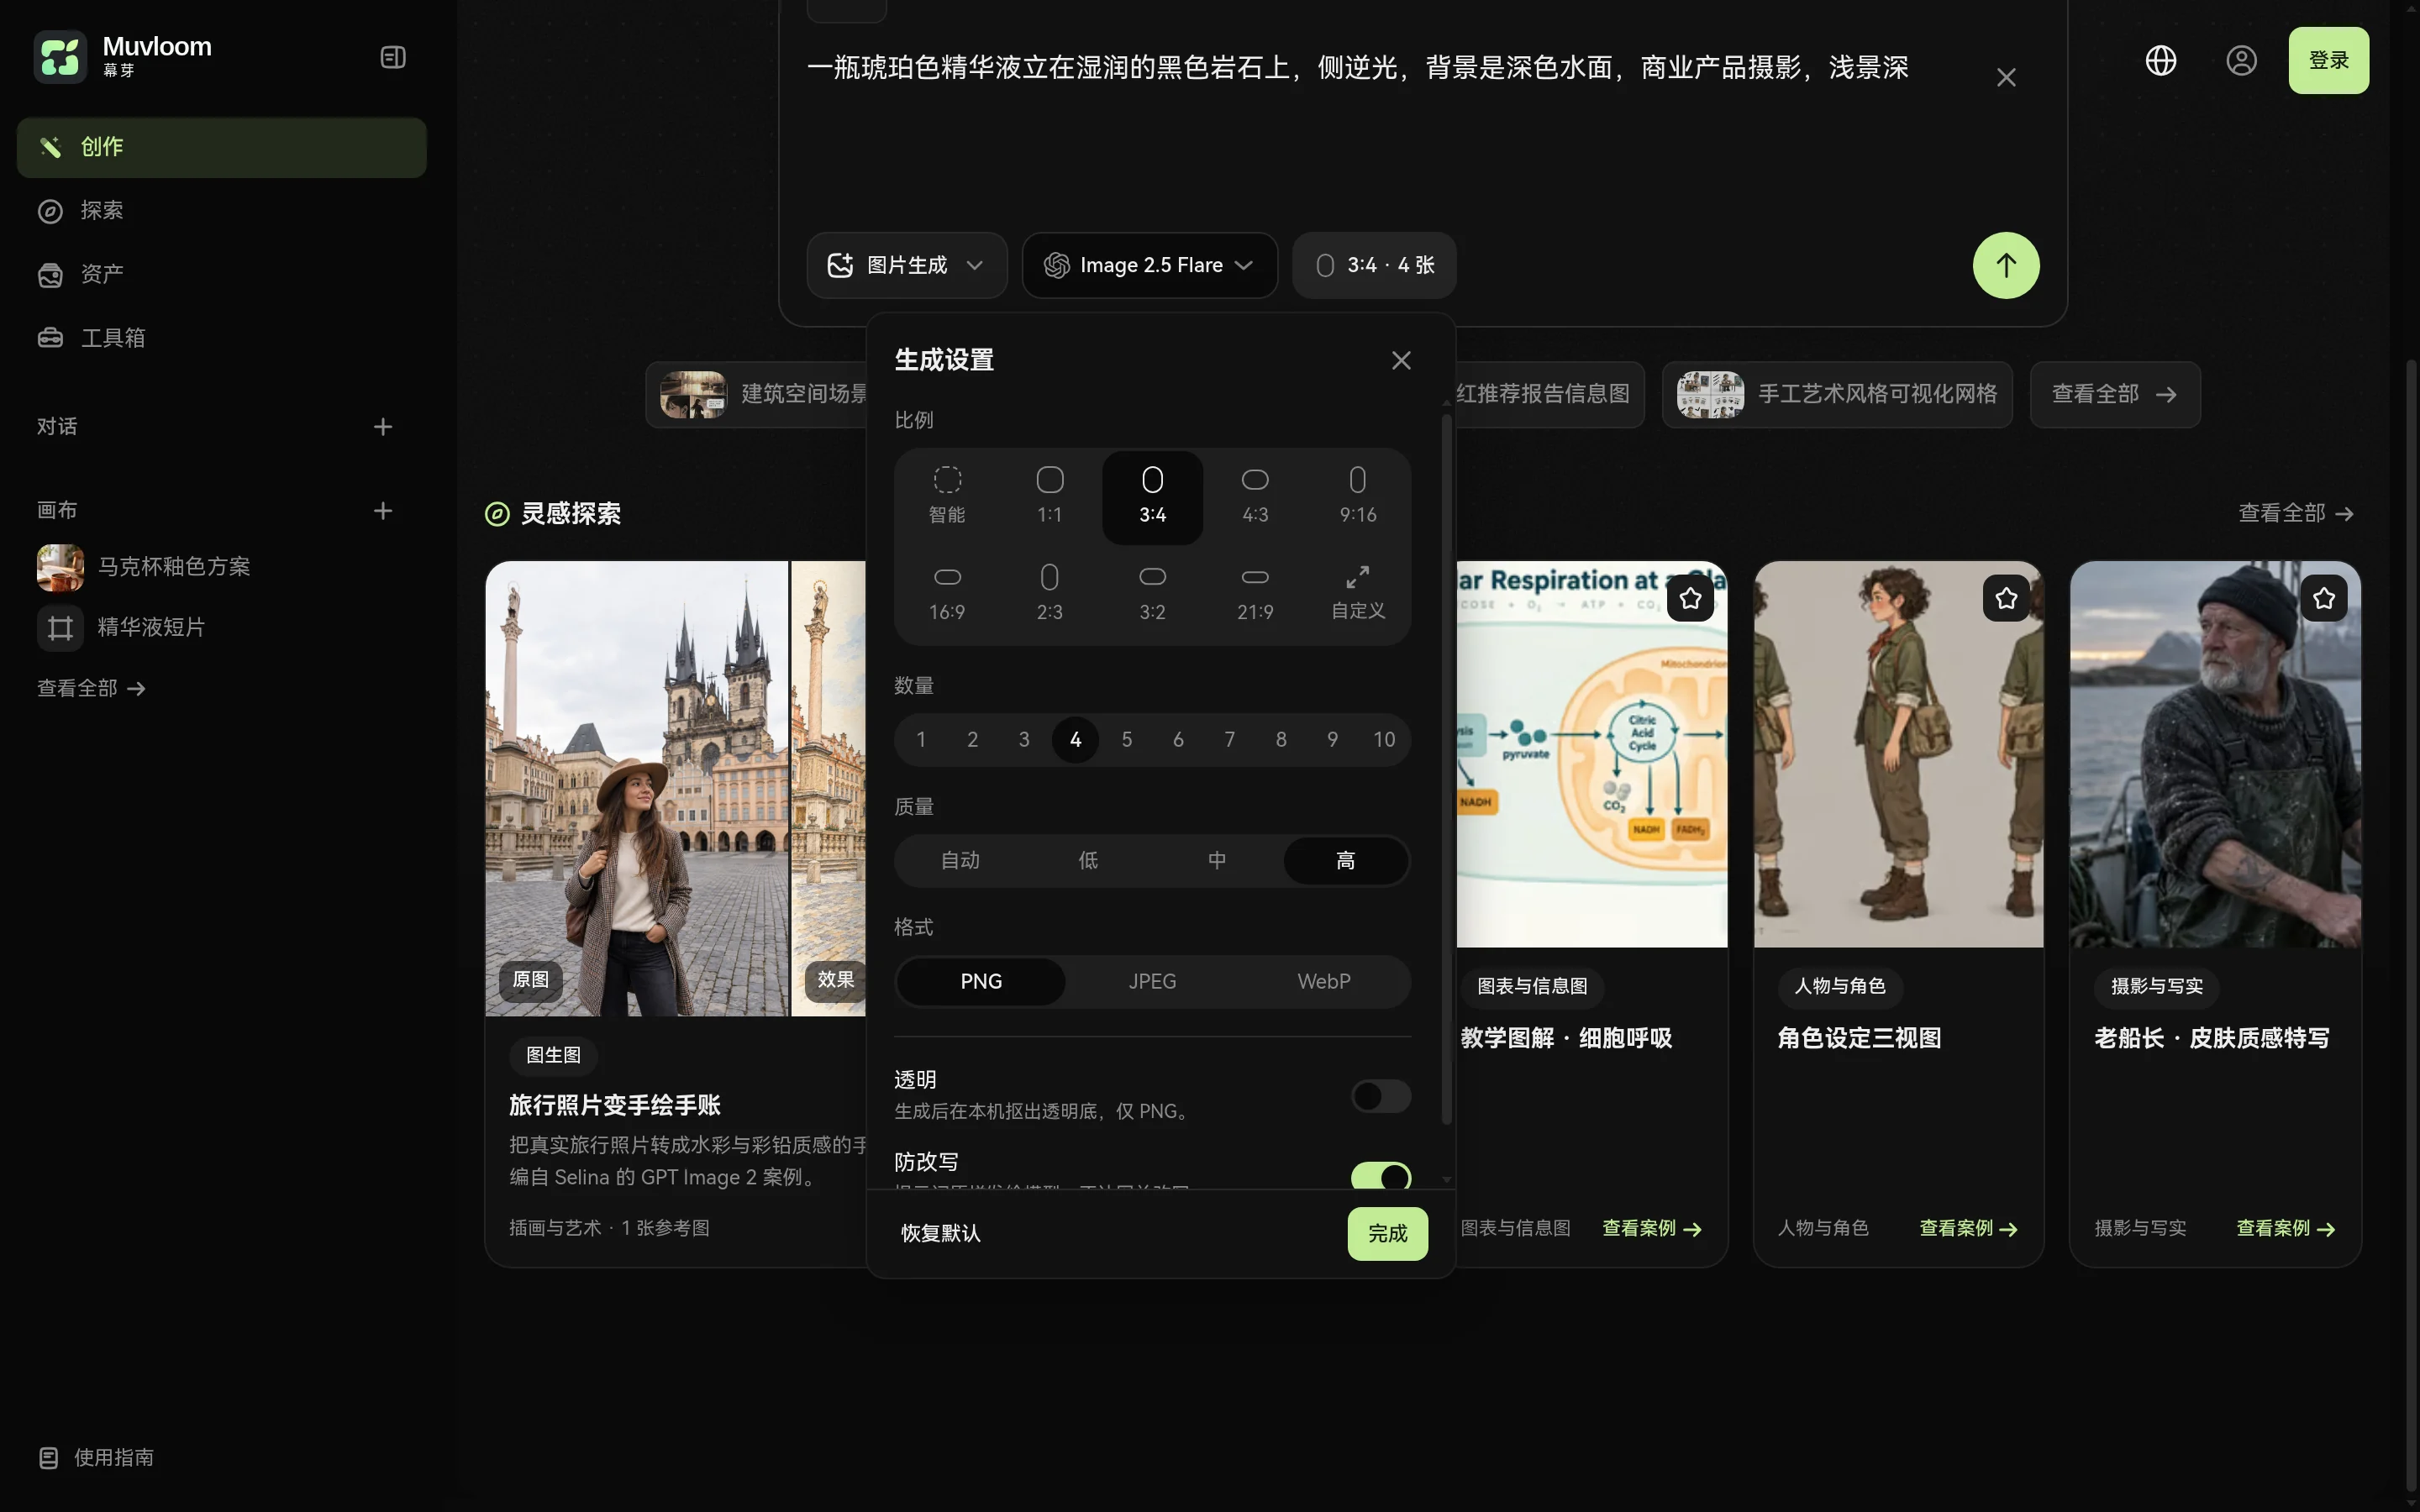Set quality to 自动
Image resolution: width=2420 pixels, height=1512 pixels.
tap(960, 860)
